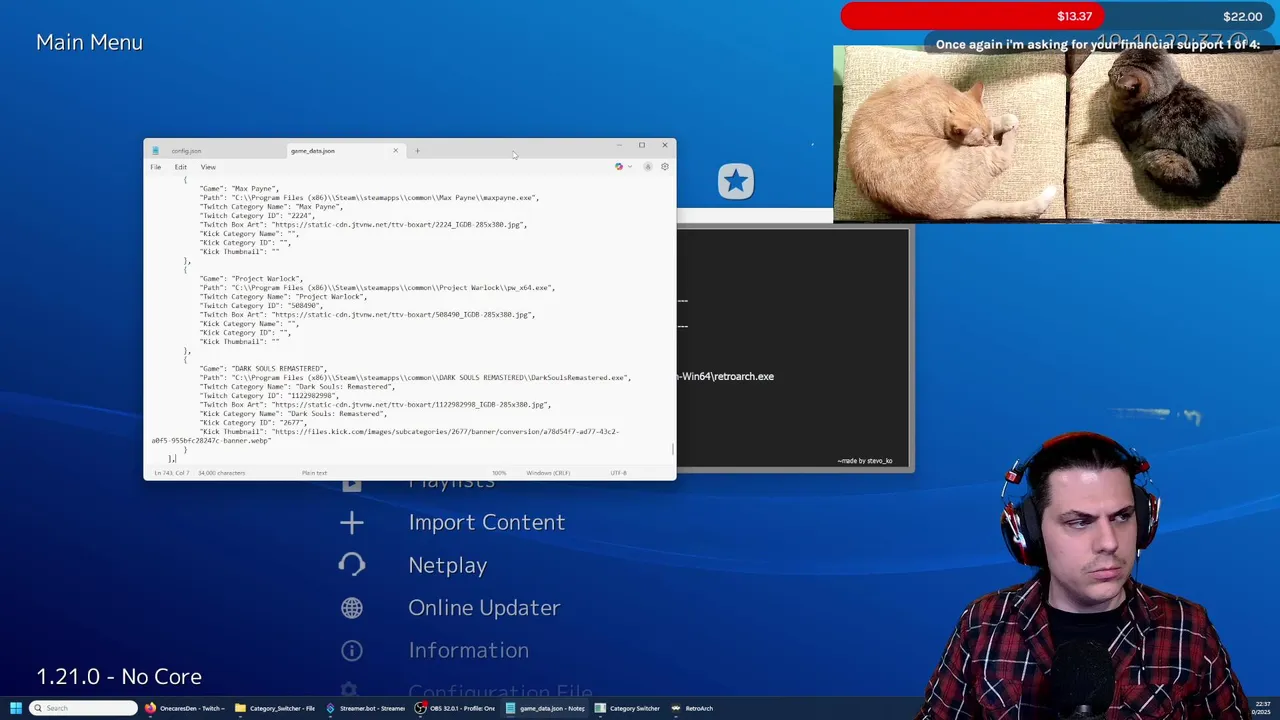Click the plus icon beside Import Content
Image resolution: width=1280 pixels, height=720 pixels.
click(351, 522)
